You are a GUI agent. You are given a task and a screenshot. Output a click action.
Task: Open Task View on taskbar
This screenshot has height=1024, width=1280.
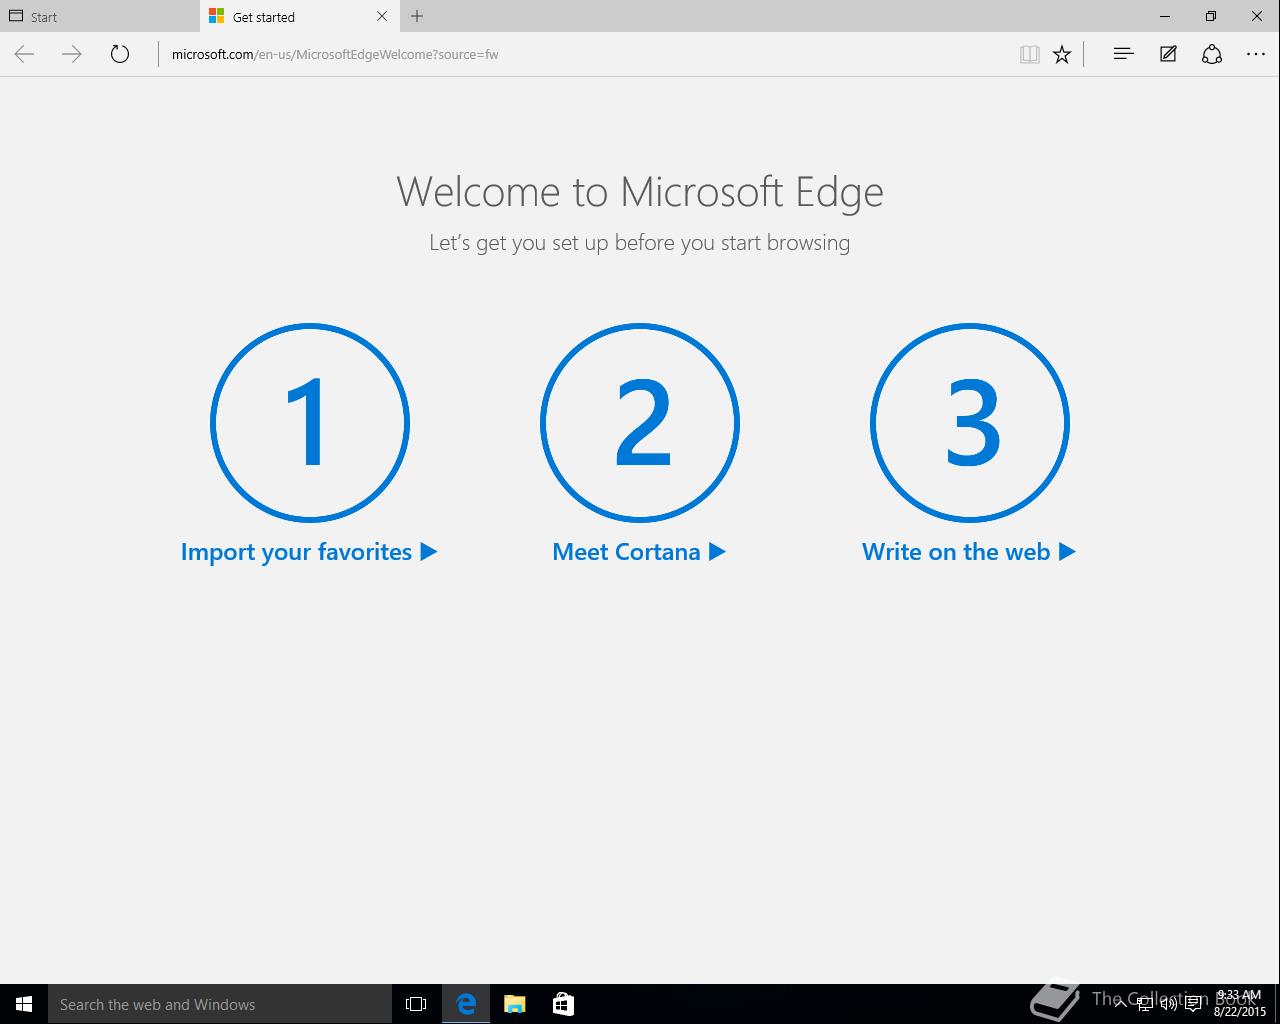pyautogui.click(x=416, y=1004)
